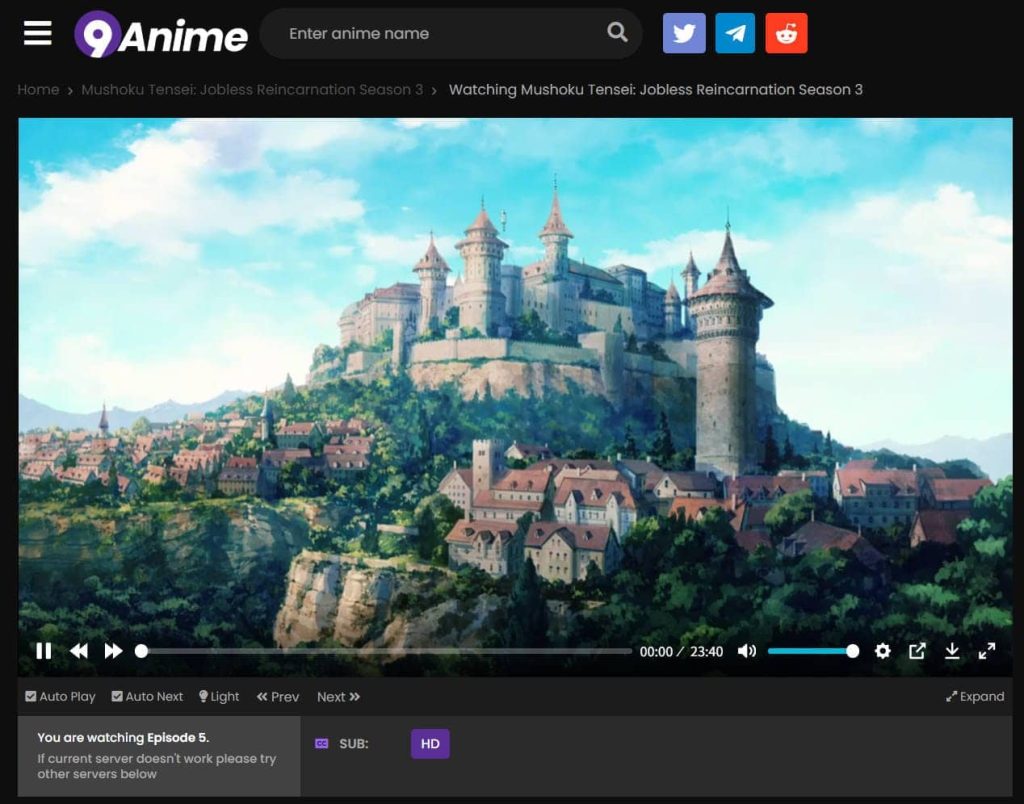Rewind the video
Viewport: 1024px width, 804px height.
tap(79, 651)
